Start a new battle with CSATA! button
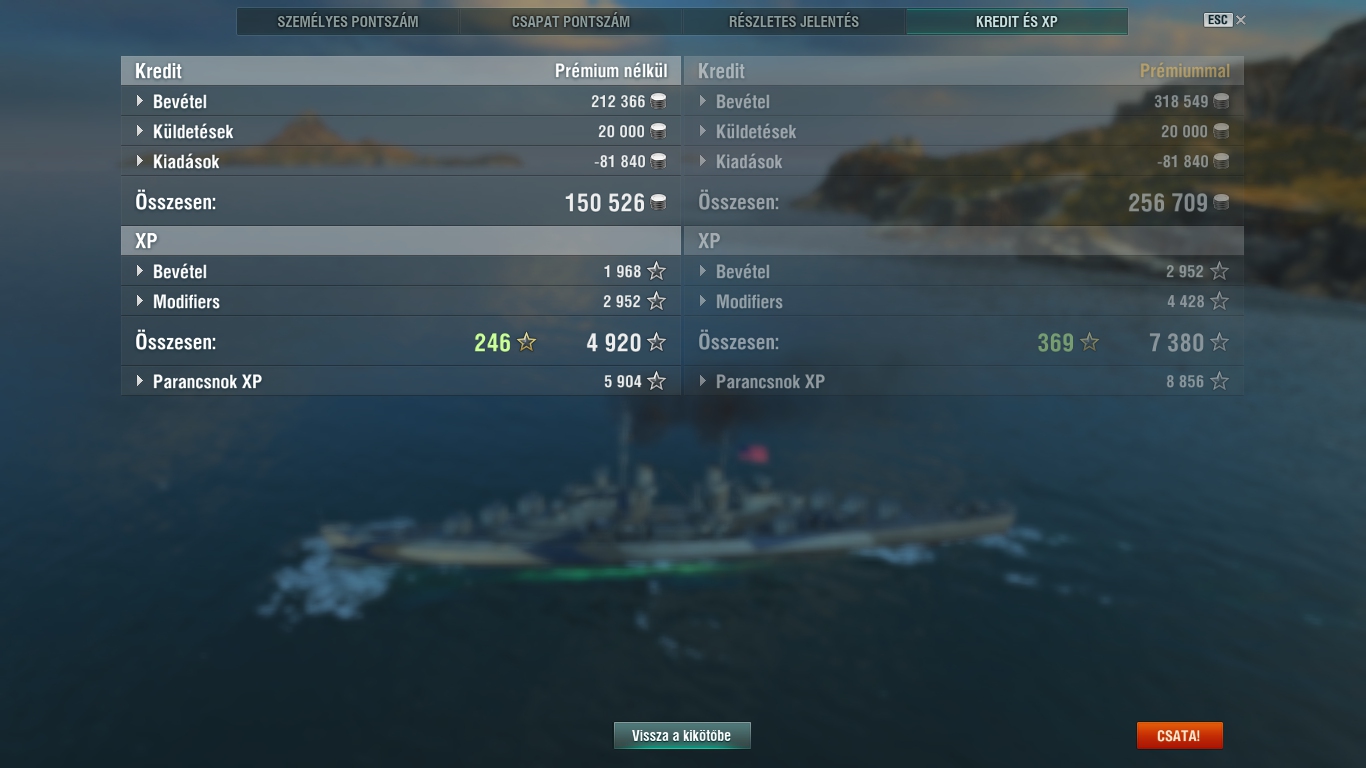 [x=1179, y=736]
